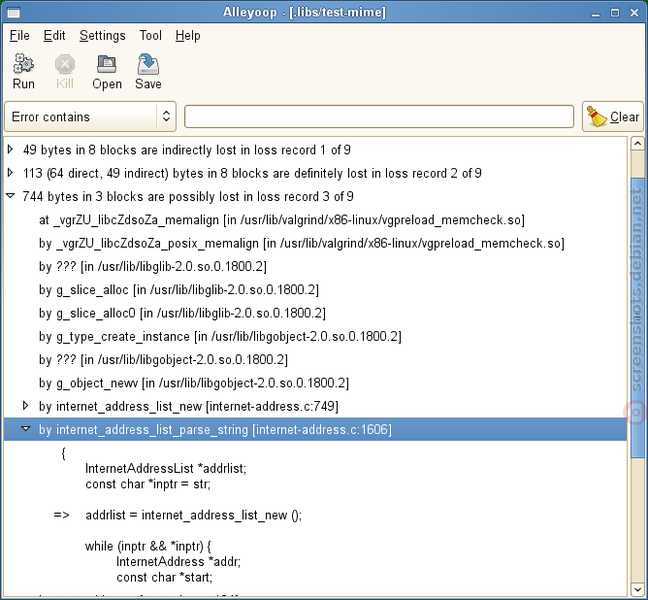
Task: Clear the search filter with Clear button
Action: point(612,117)
